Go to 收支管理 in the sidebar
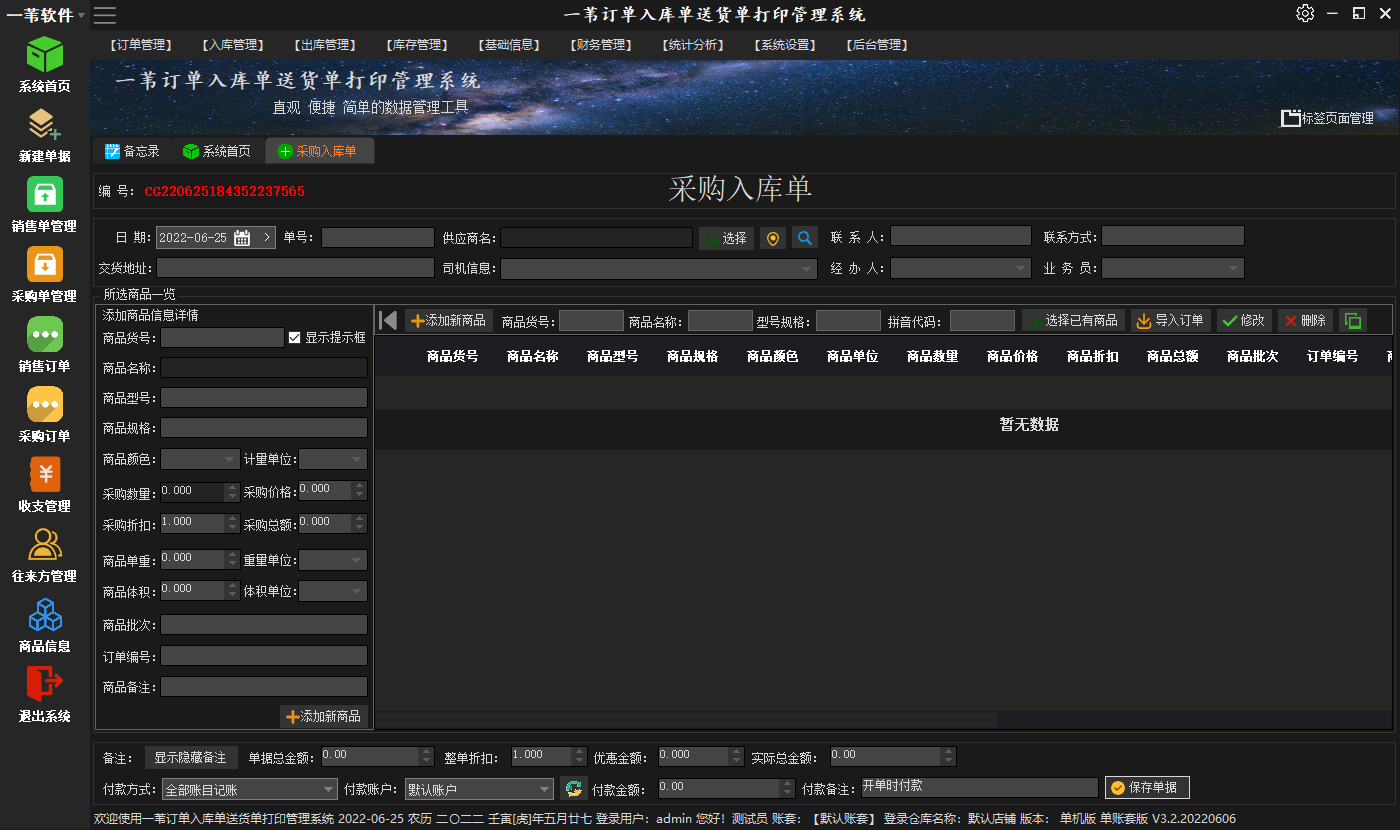The height and width of the screenshot is (830, 1400). coord(44,475)
